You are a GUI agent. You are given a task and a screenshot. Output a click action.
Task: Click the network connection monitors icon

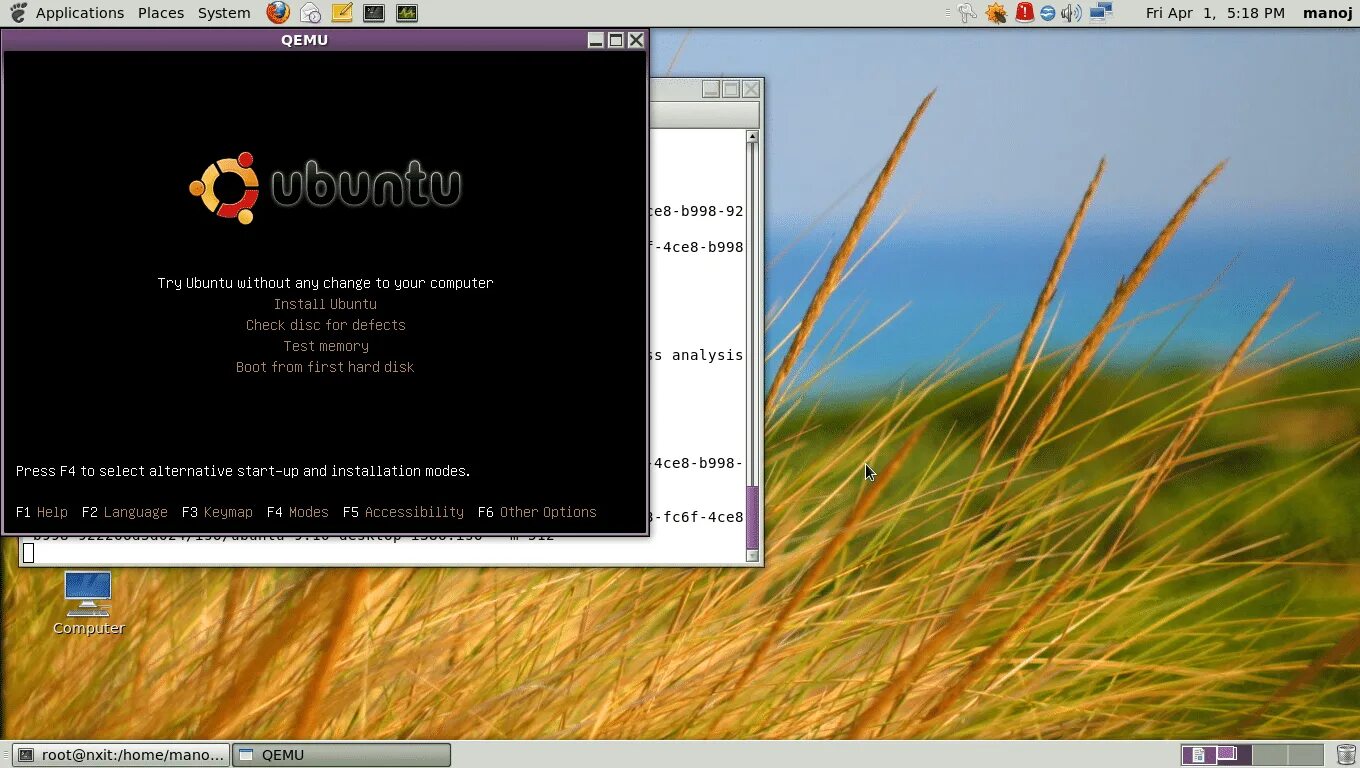pyautogui.click(x=1101, y=13)
